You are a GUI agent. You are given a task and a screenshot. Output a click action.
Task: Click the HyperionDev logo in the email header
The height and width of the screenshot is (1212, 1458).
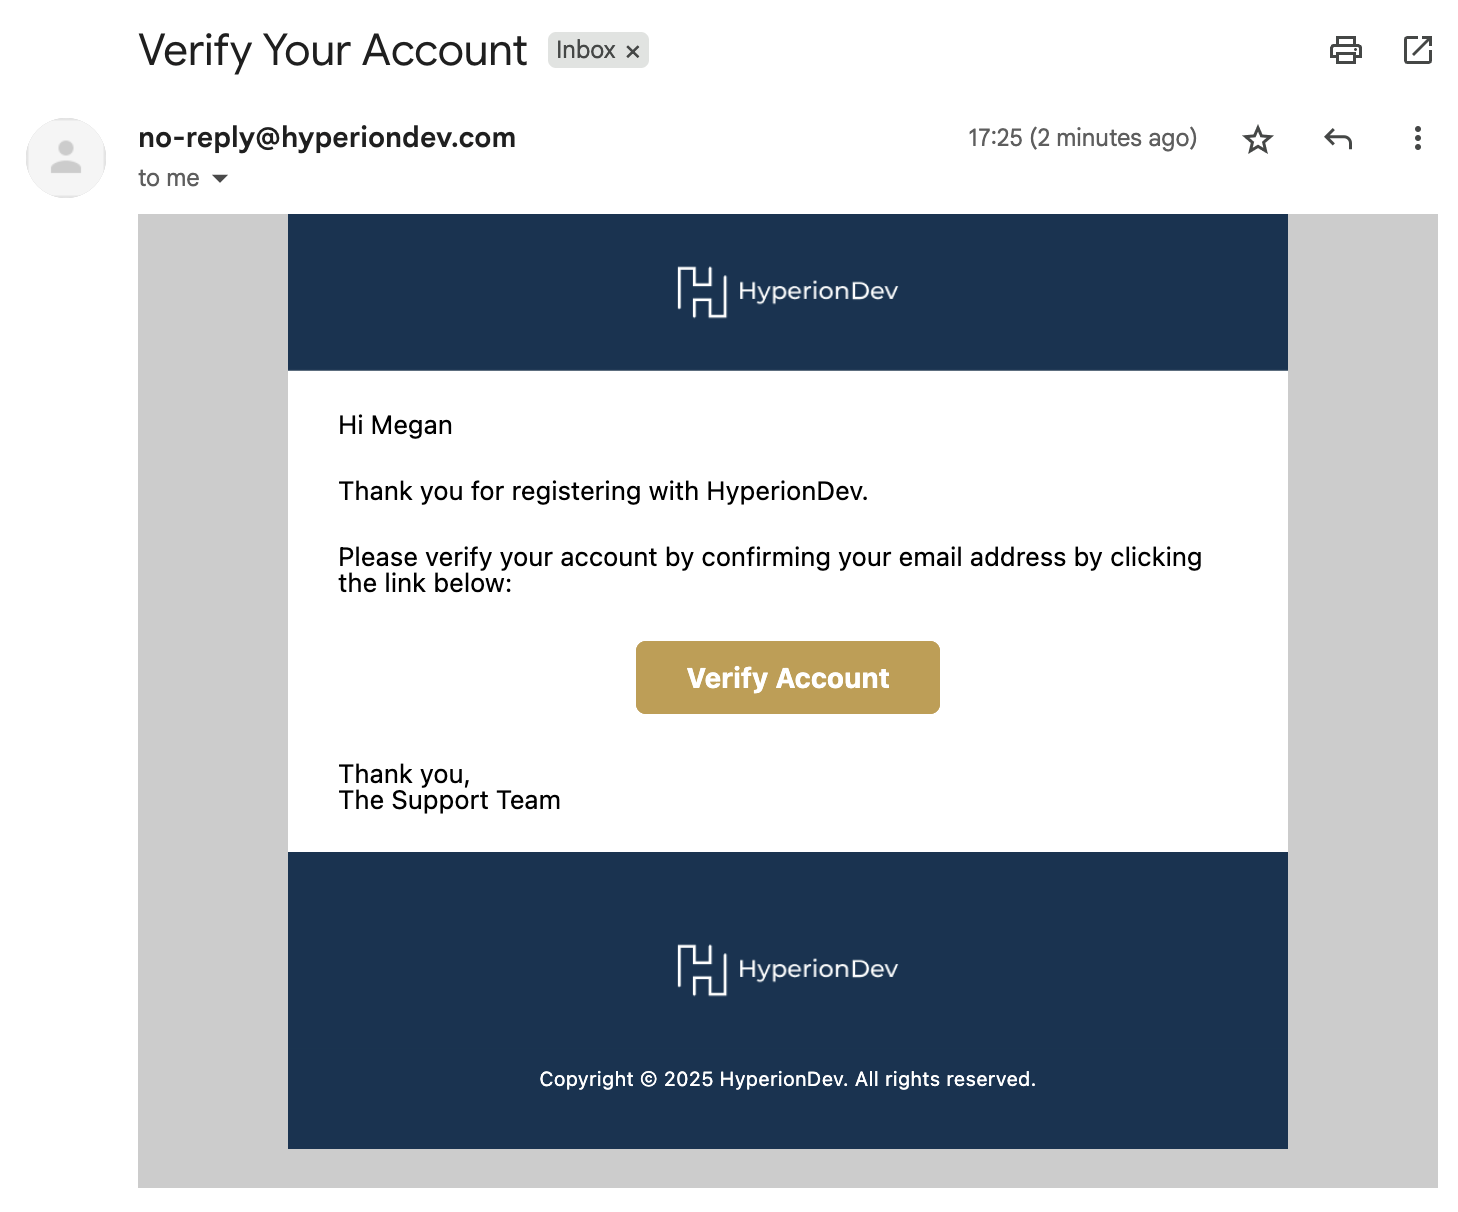click(x=788, y=291)
